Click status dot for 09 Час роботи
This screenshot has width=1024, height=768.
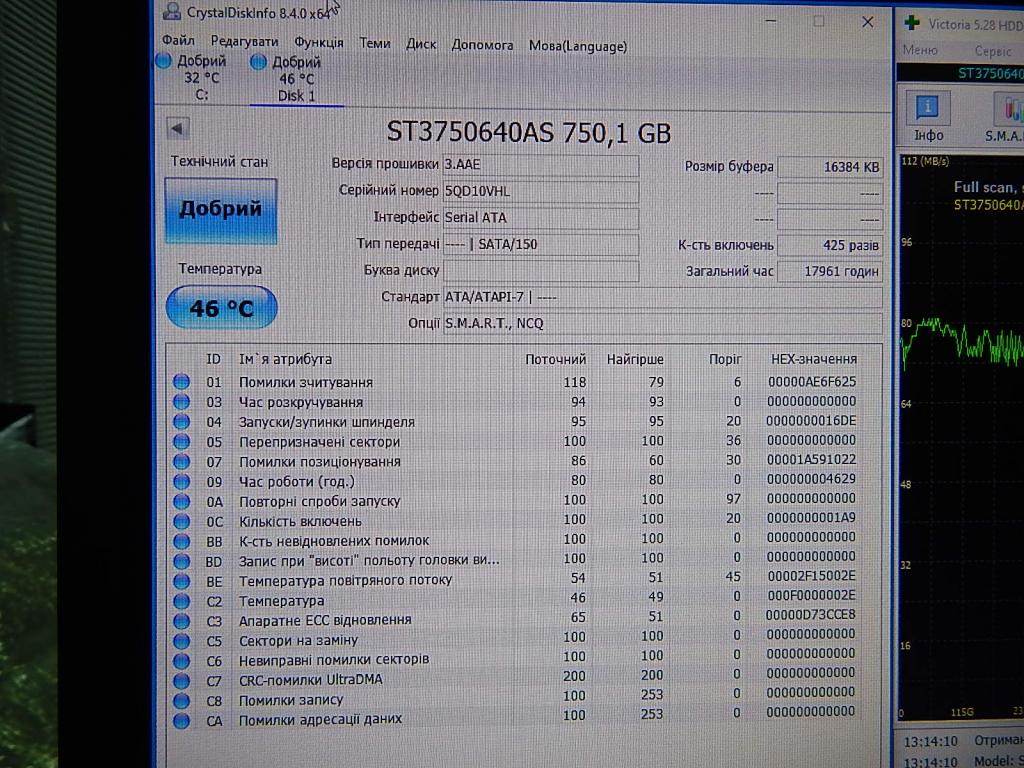point(182,481)
